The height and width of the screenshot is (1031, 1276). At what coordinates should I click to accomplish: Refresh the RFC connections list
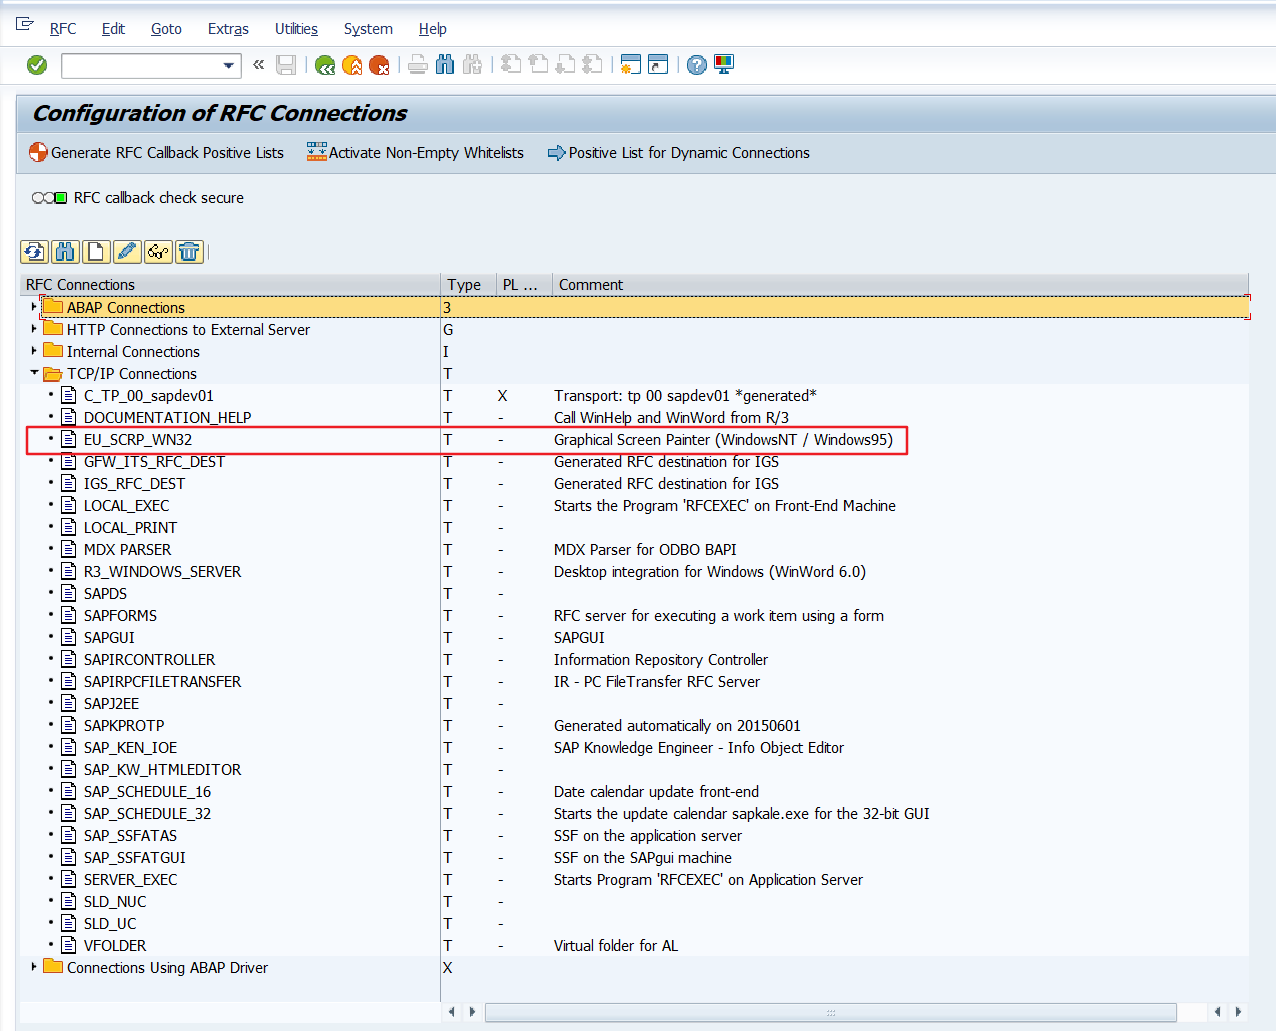(x=34, y=252)
